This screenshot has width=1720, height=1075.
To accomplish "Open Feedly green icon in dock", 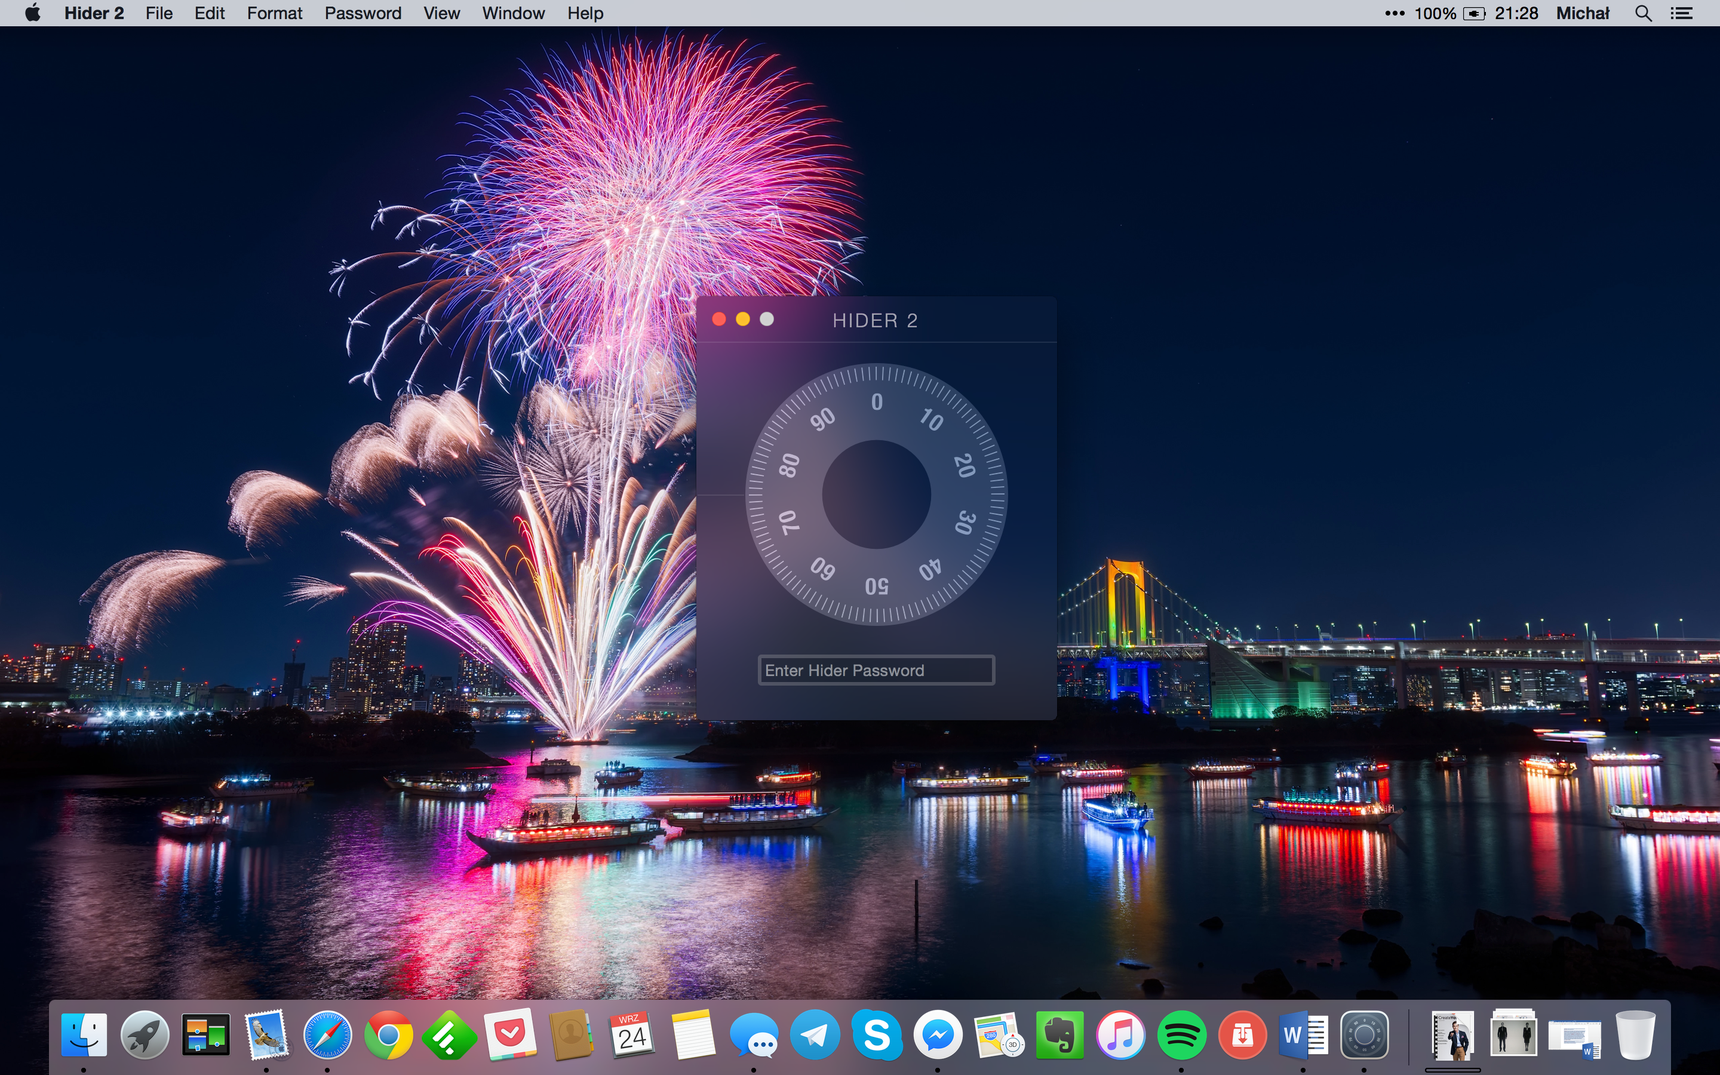I will pos(449,1036).
